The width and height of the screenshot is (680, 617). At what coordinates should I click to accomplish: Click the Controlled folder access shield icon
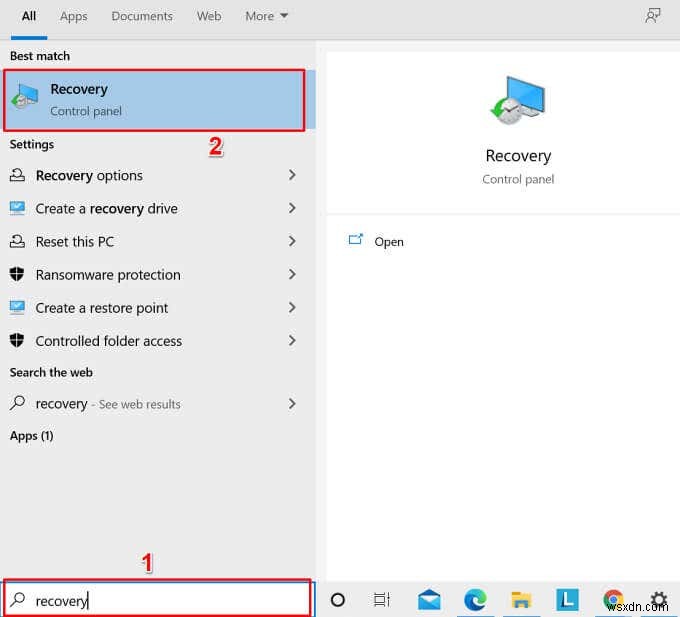point(17,340)
